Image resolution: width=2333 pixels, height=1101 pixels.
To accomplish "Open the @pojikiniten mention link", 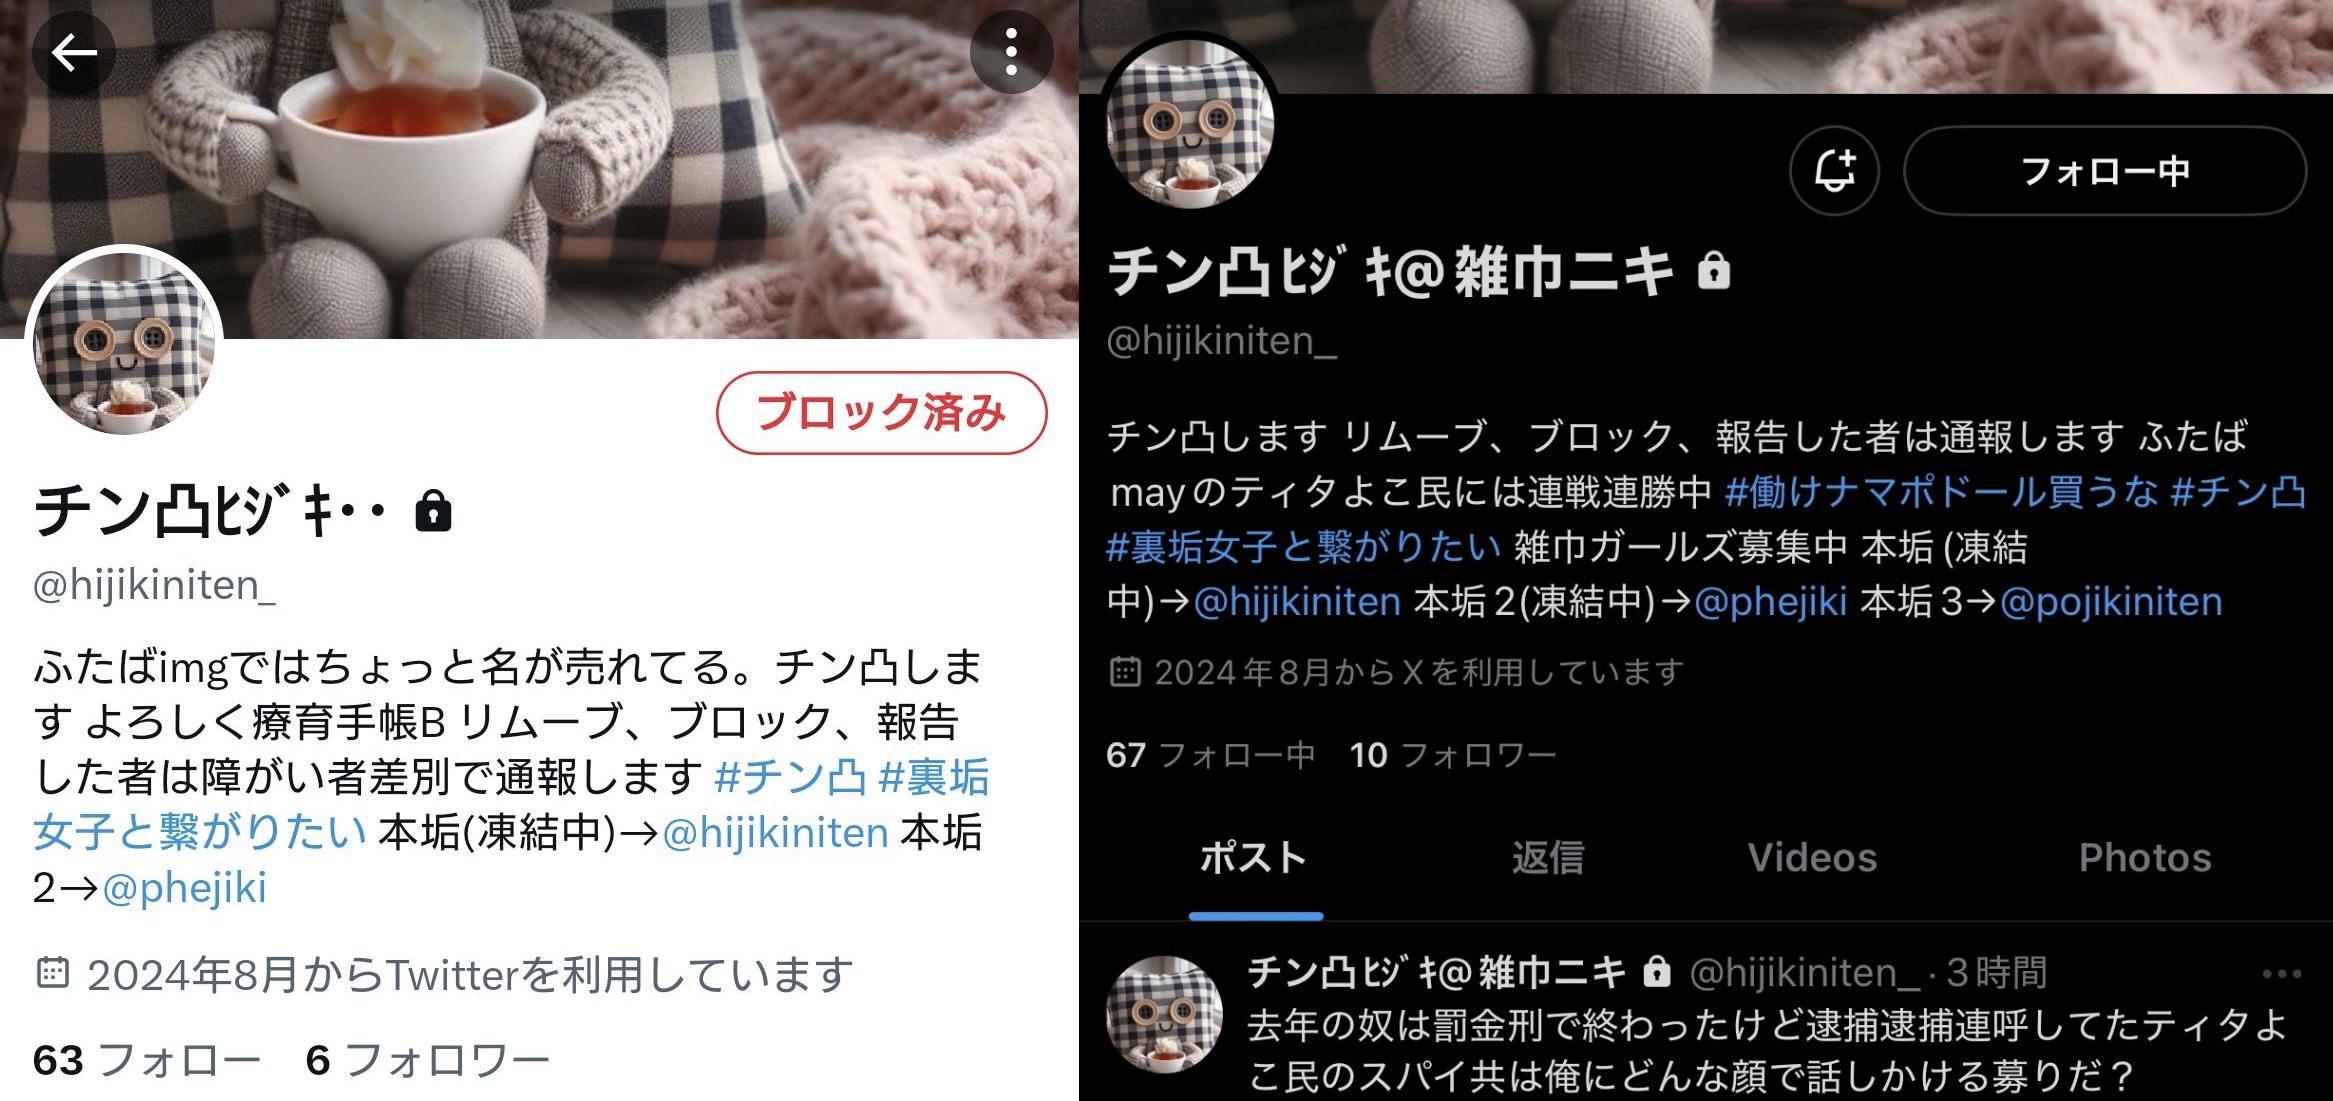I will point(2111,602).
